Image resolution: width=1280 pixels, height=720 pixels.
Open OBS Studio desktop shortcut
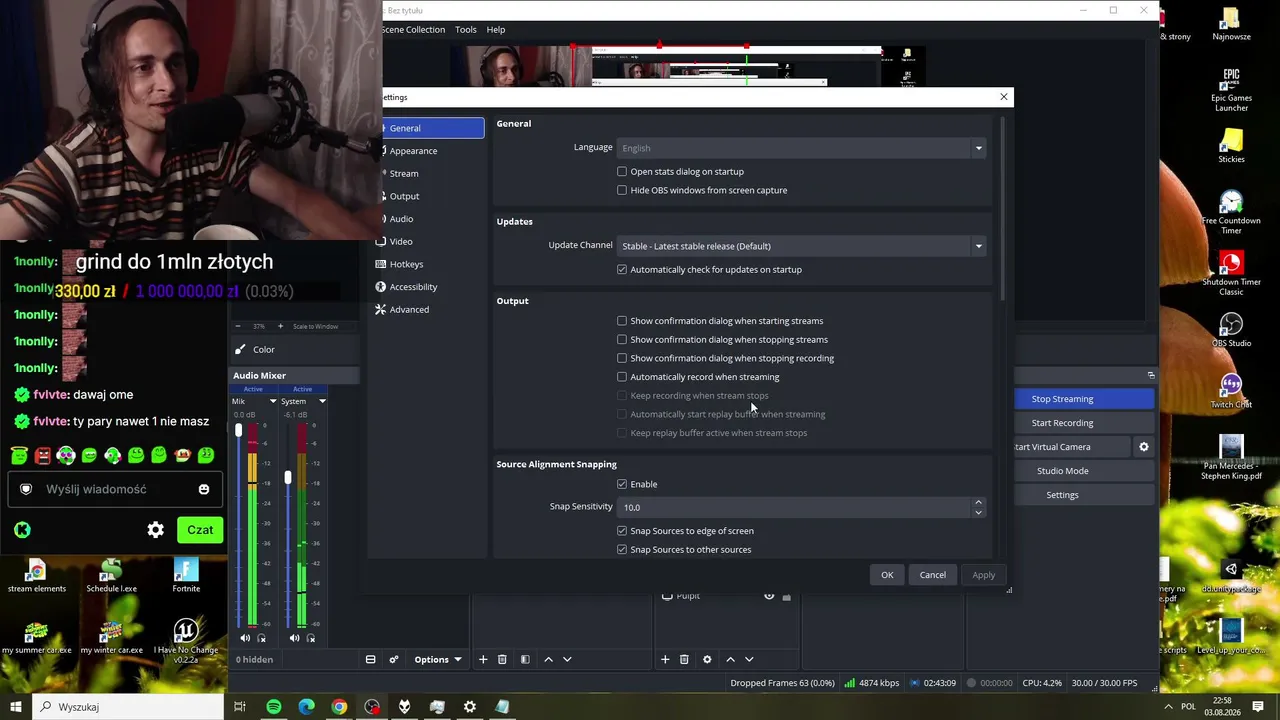click(x=1231, y=331)
